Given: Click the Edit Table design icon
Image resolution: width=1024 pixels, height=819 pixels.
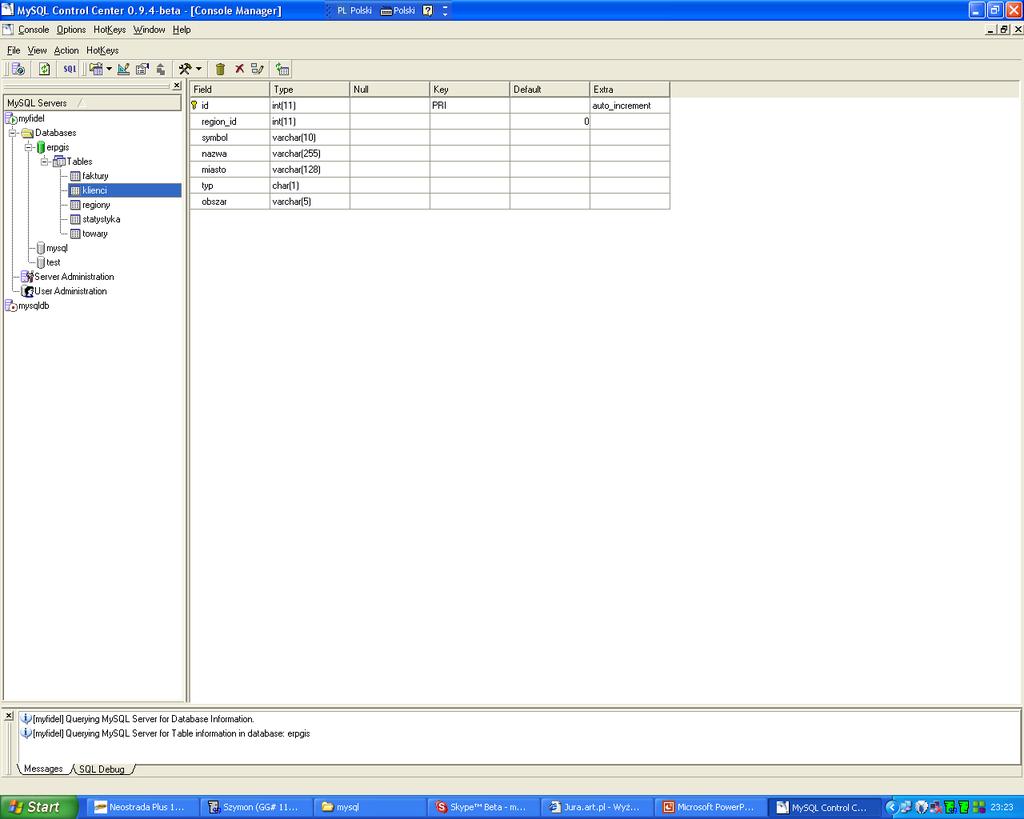Looking at the screenshot, I should 123,69.
